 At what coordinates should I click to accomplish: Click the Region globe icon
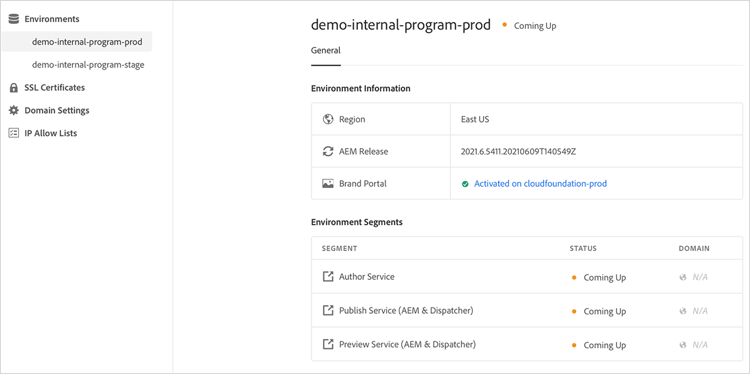pos(328,120)
